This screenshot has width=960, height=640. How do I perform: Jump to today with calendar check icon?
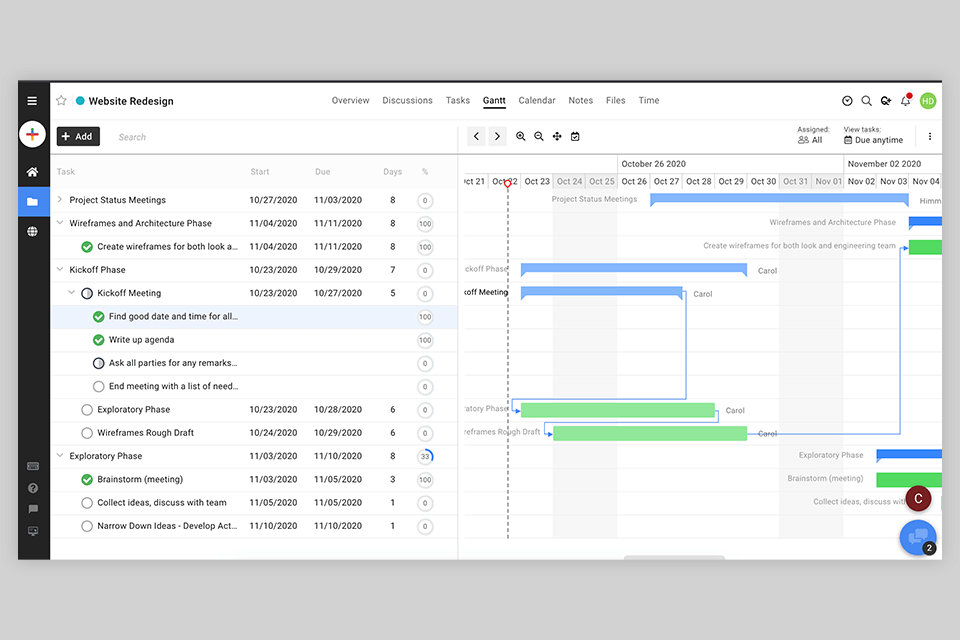(575, 137)
